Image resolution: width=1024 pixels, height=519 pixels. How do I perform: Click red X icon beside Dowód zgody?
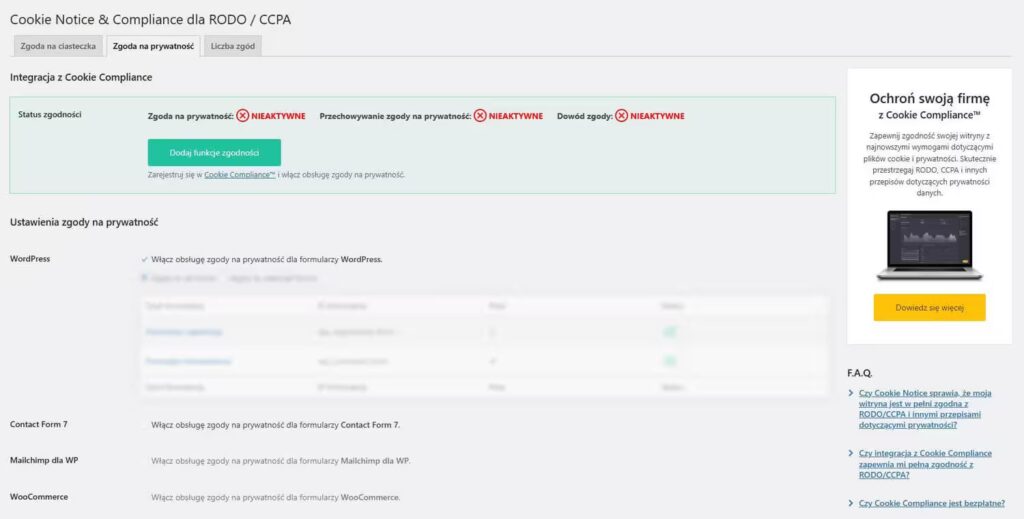click(622, 116)
